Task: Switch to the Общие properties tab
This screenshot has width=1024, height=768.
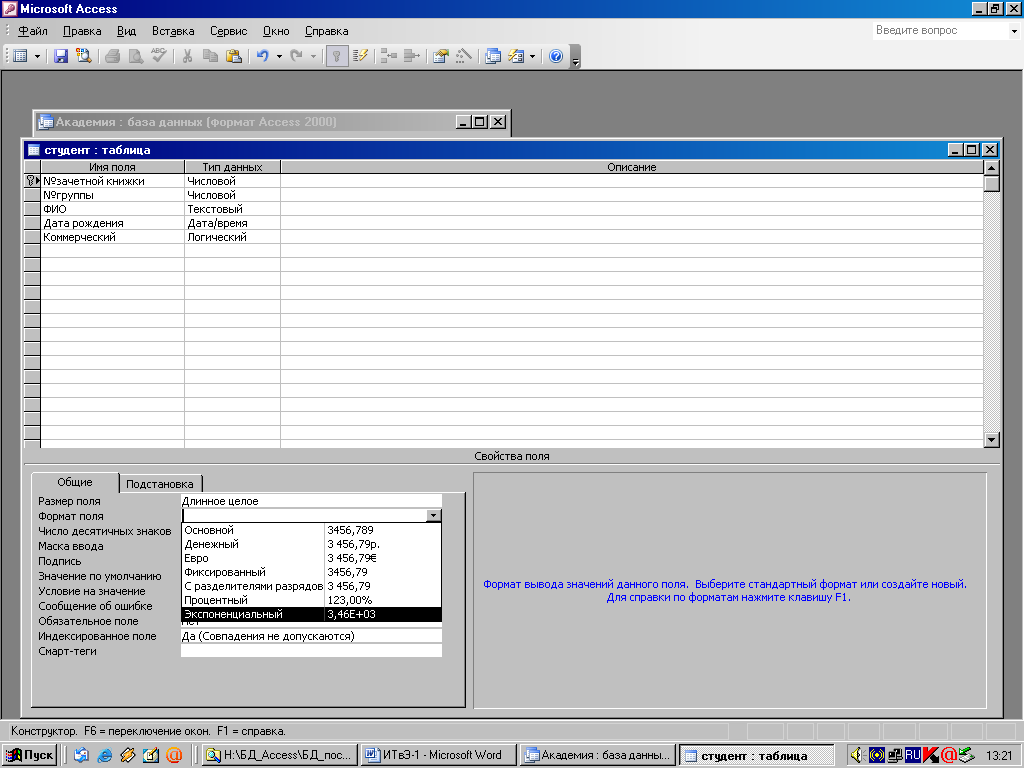Action: click(x=74, y=482)
